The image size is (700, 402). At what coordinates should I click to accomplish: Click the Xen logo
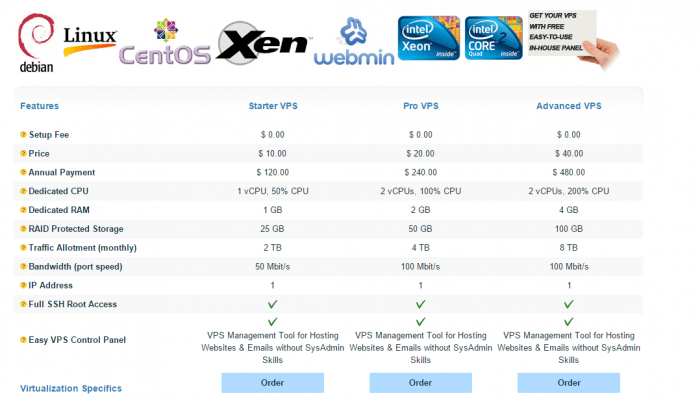pyautogui.click(x=263, y=43)
